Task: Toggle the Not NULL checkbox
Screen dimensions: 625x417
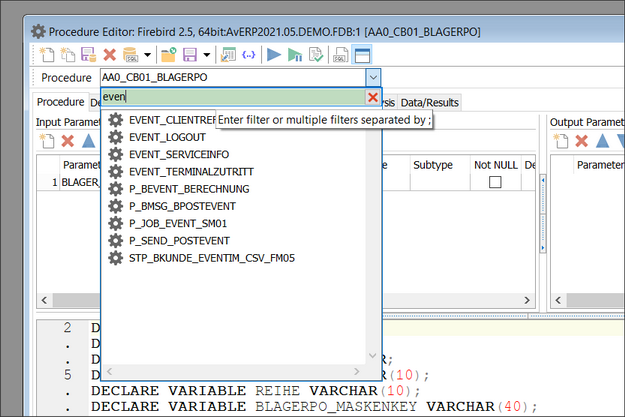Action: tap(494, 183)
